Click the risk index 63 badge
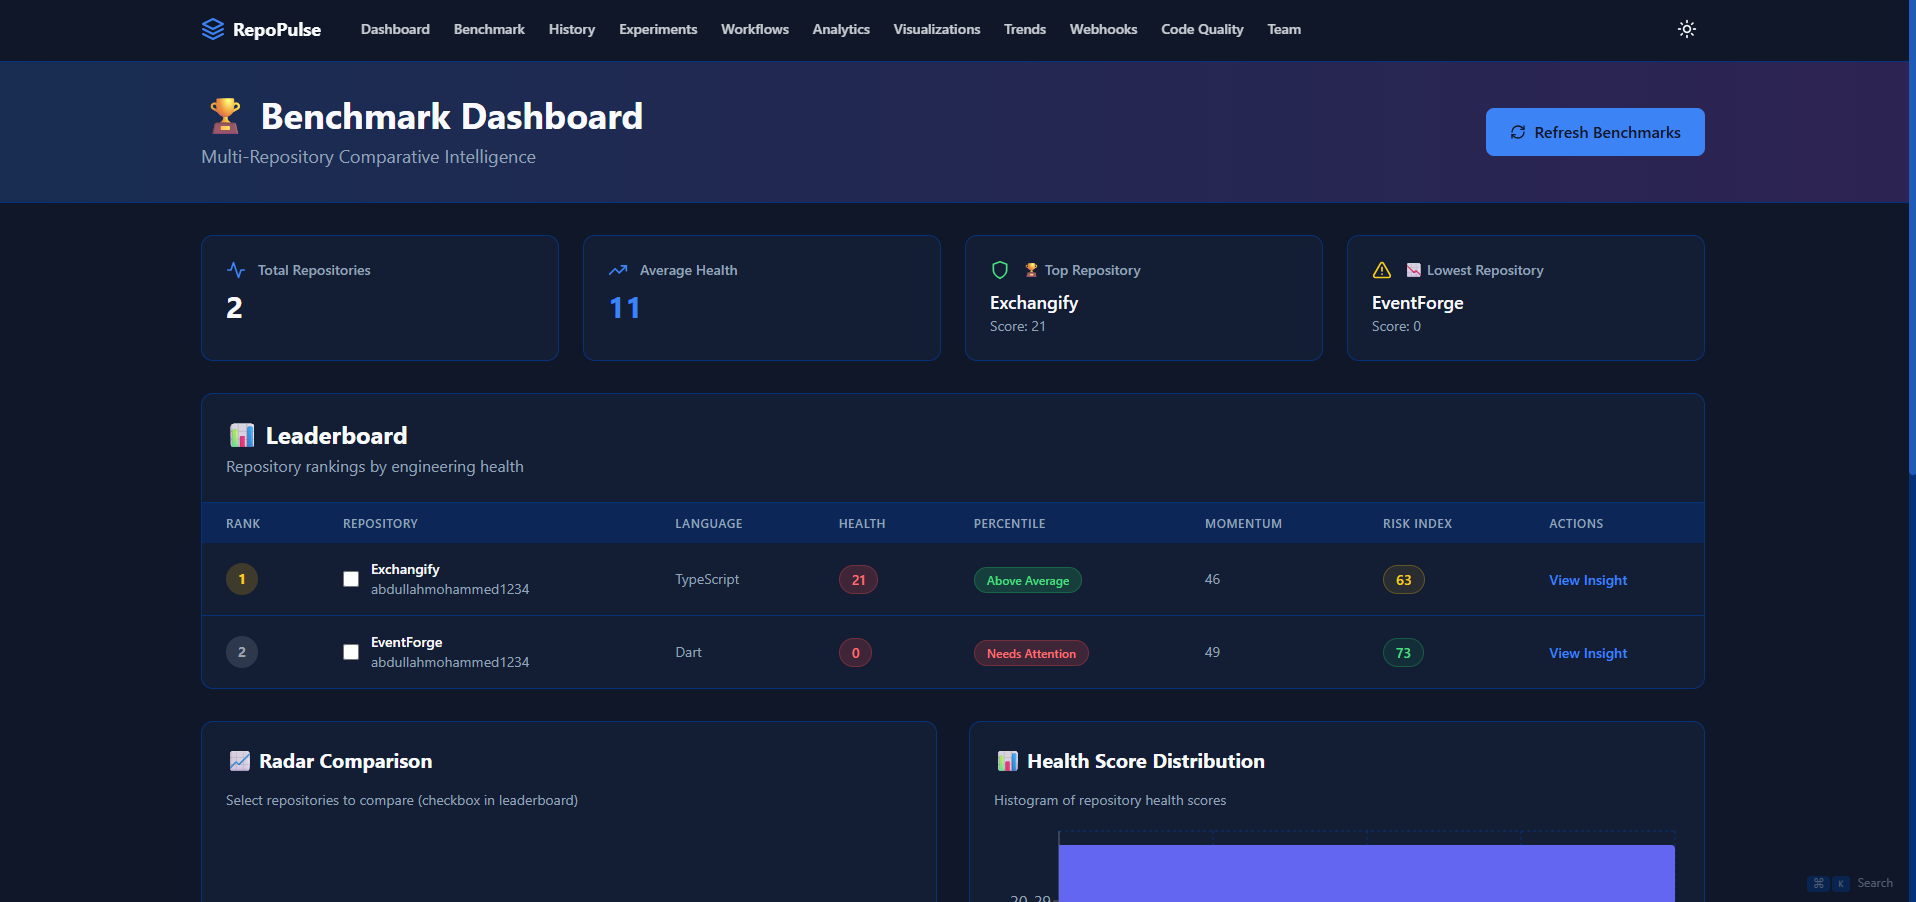This screenshot has width=1916, height=902. 1404,580
